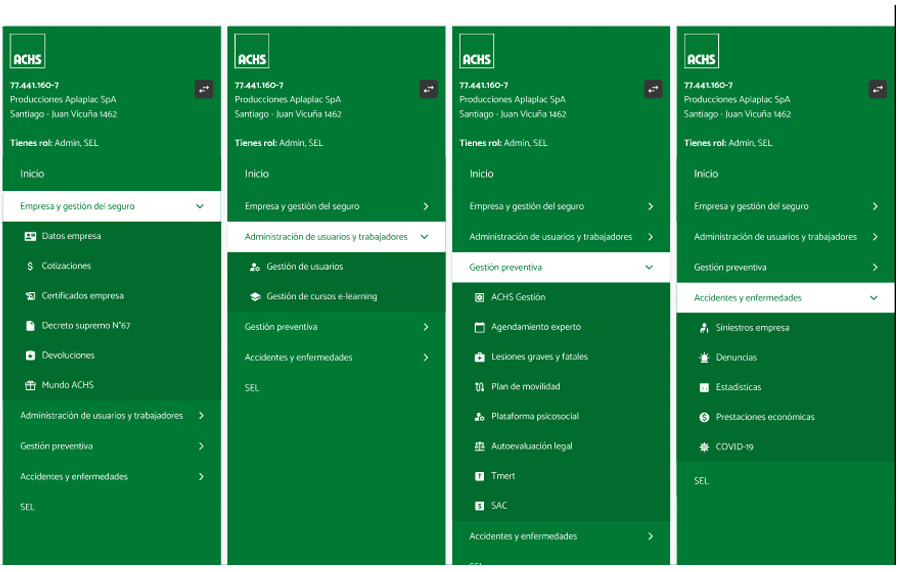Image resolution: width=900 pixels, height=572 pixels.
Task: Expand Gestión preventiva chevron in first panel
Action: (201, 446)
